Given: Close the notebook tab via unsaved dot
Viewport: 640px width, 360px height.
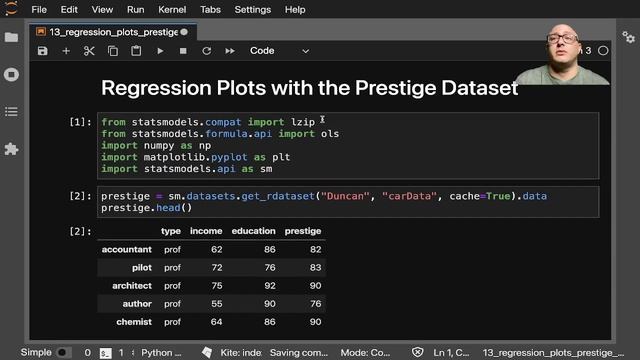Looking at the screenshot, I should pos(184,32).
